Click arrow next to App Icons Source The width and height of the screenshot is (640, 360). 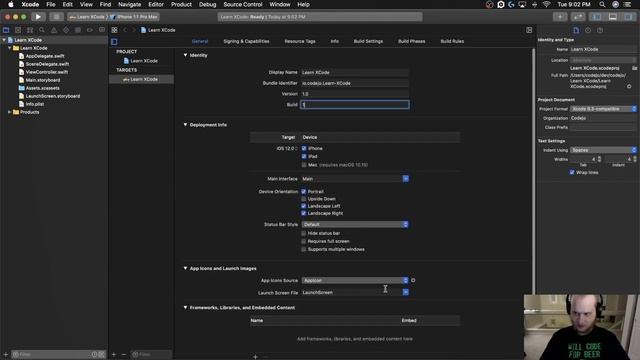click(x=413, y=280)
